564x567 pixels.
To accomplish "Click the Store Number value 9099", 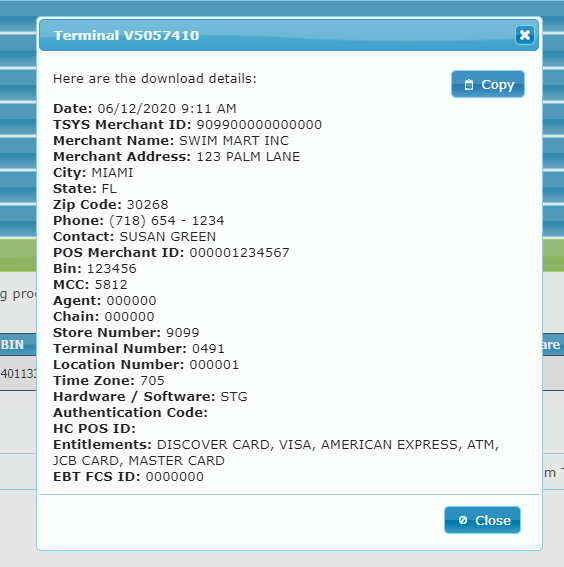I will [x=183, y=333].
